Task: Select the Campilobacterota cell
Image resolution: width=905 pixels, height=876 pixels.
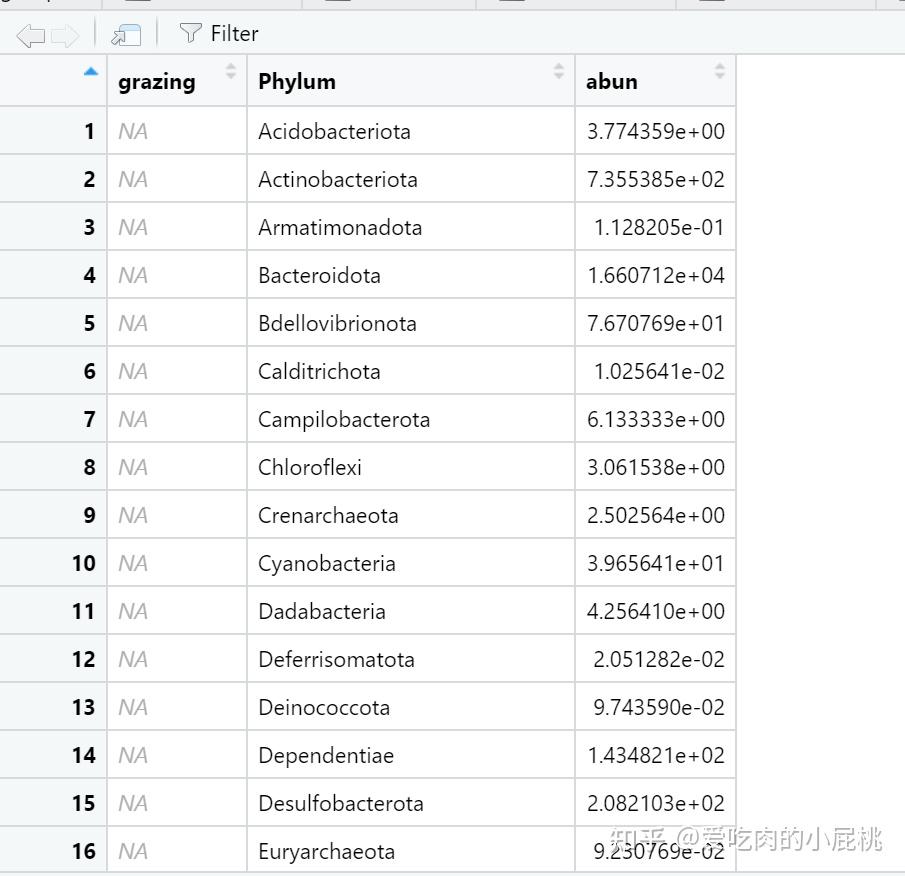Action: [411, 418]
